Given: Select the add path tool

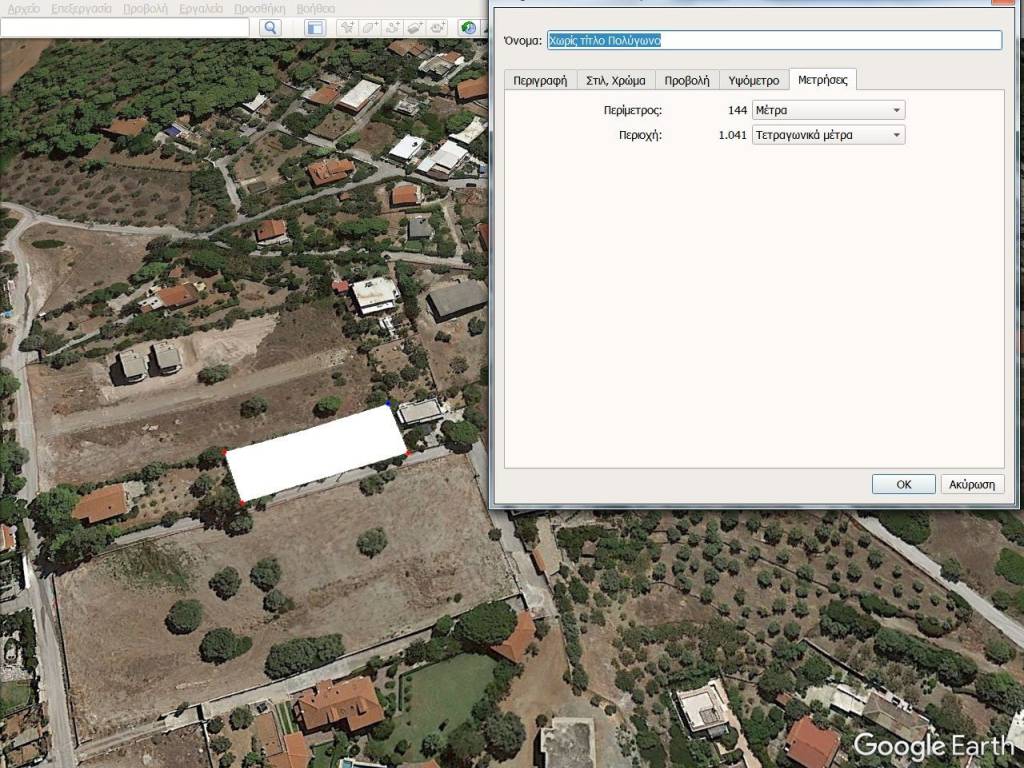Looking at the screenshot, I should 393,28.
